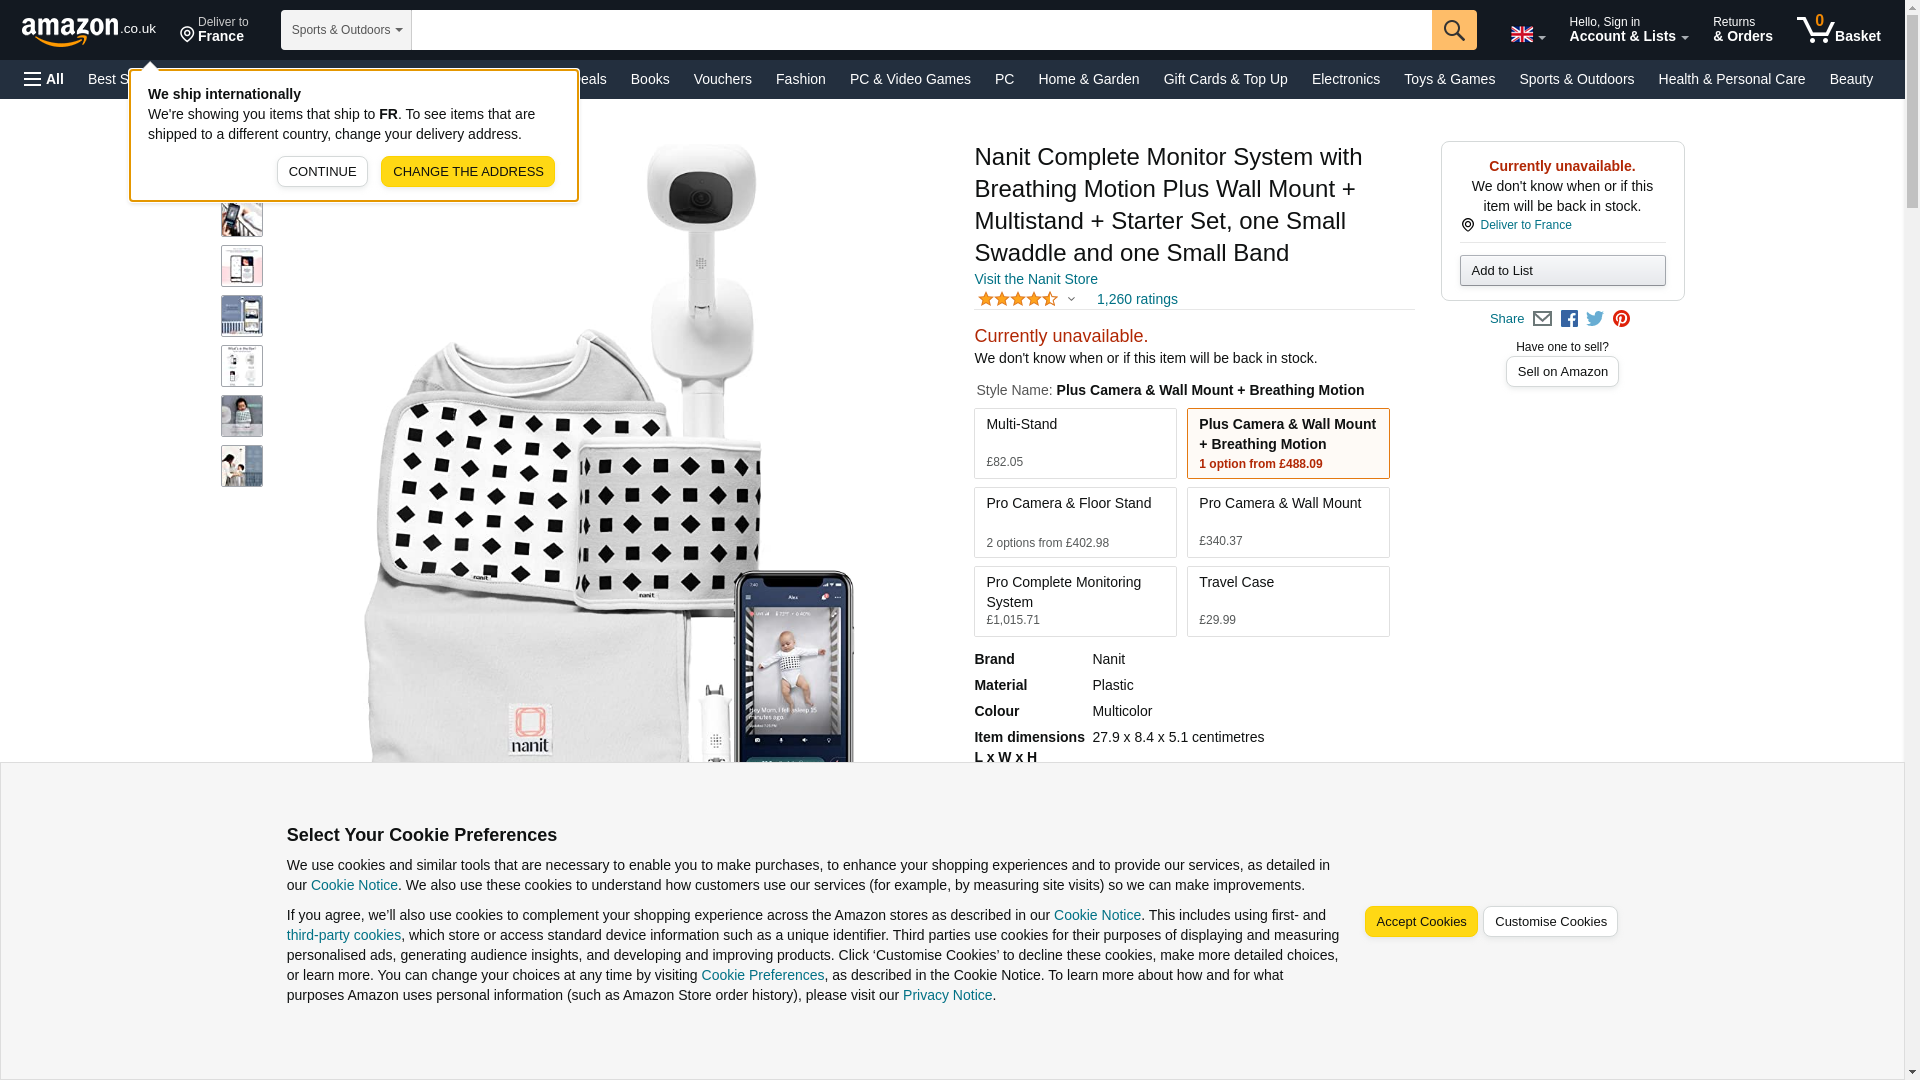Screen dimensions: 1920x1080
Task: Share product on Facebook icon
Action: pyautogui.click(x=1568, y=319)
